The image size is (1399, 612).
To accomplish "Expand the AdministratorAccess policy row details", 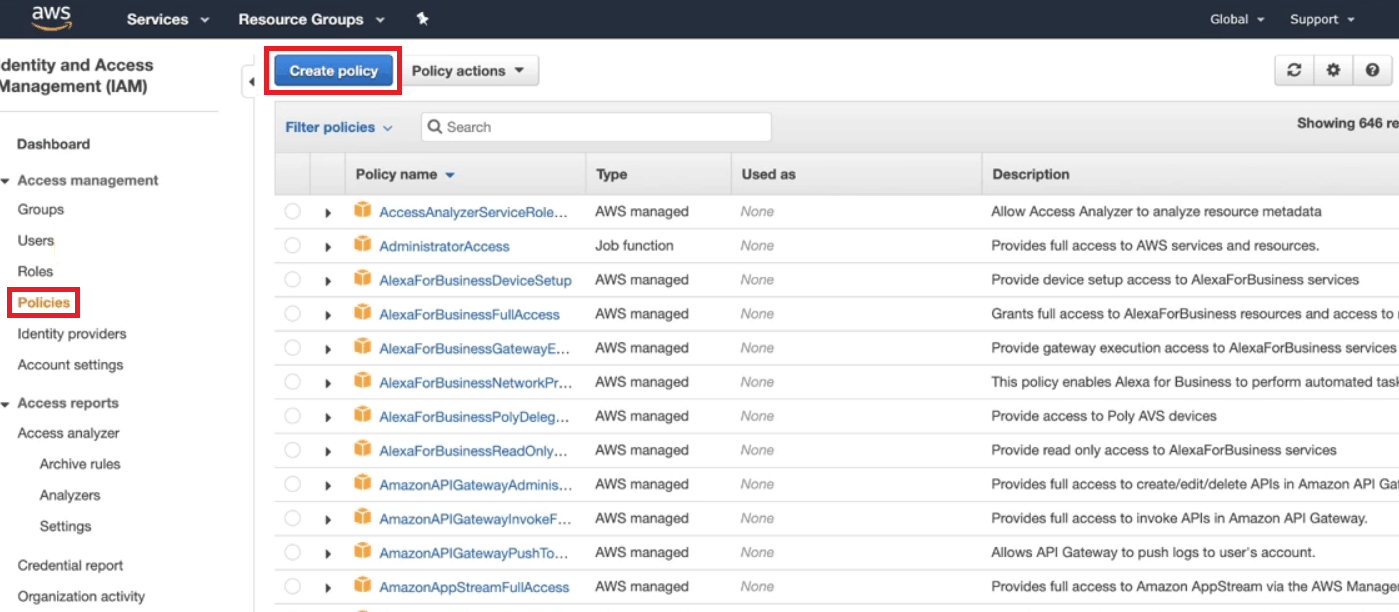I will click(328, 247).
